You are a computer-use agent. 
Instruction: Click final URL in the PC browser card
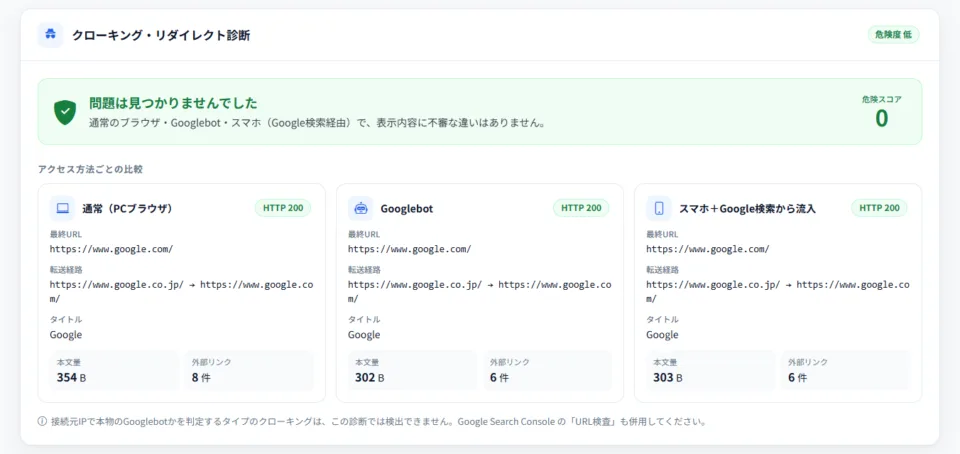pos(111,249)
